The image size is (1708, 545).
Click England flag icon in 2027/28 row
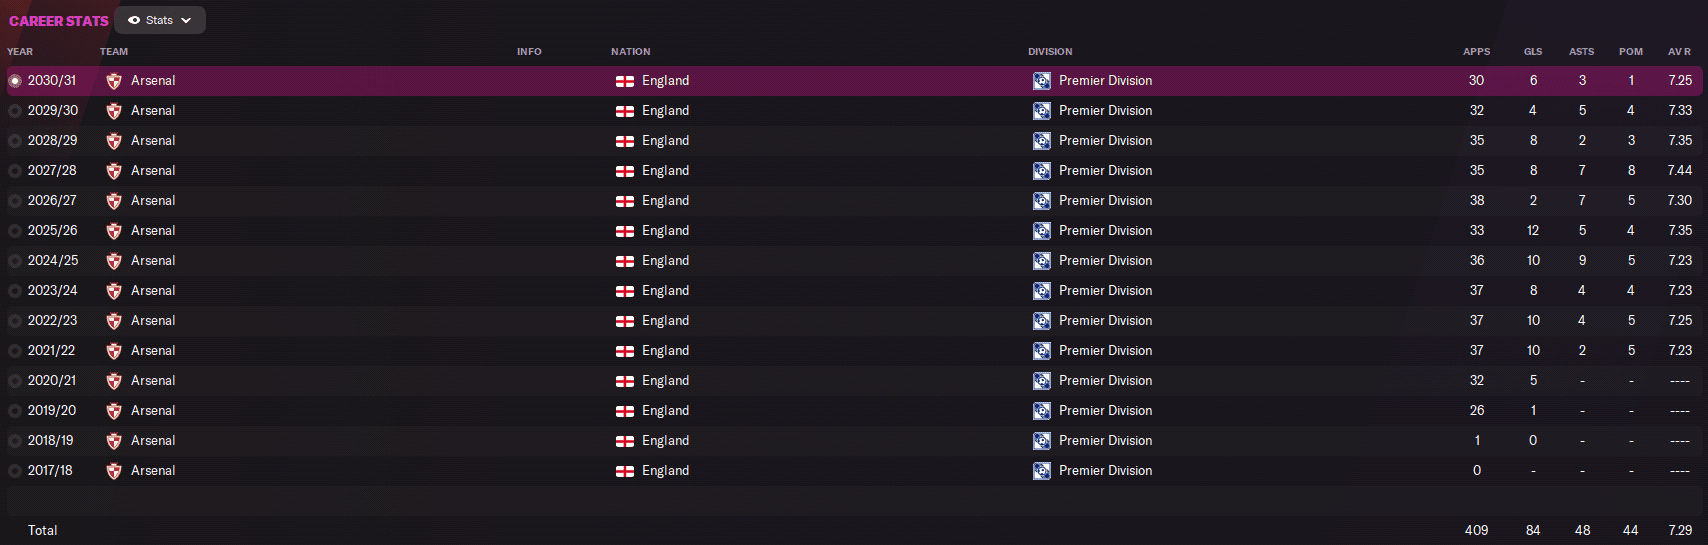625,171
